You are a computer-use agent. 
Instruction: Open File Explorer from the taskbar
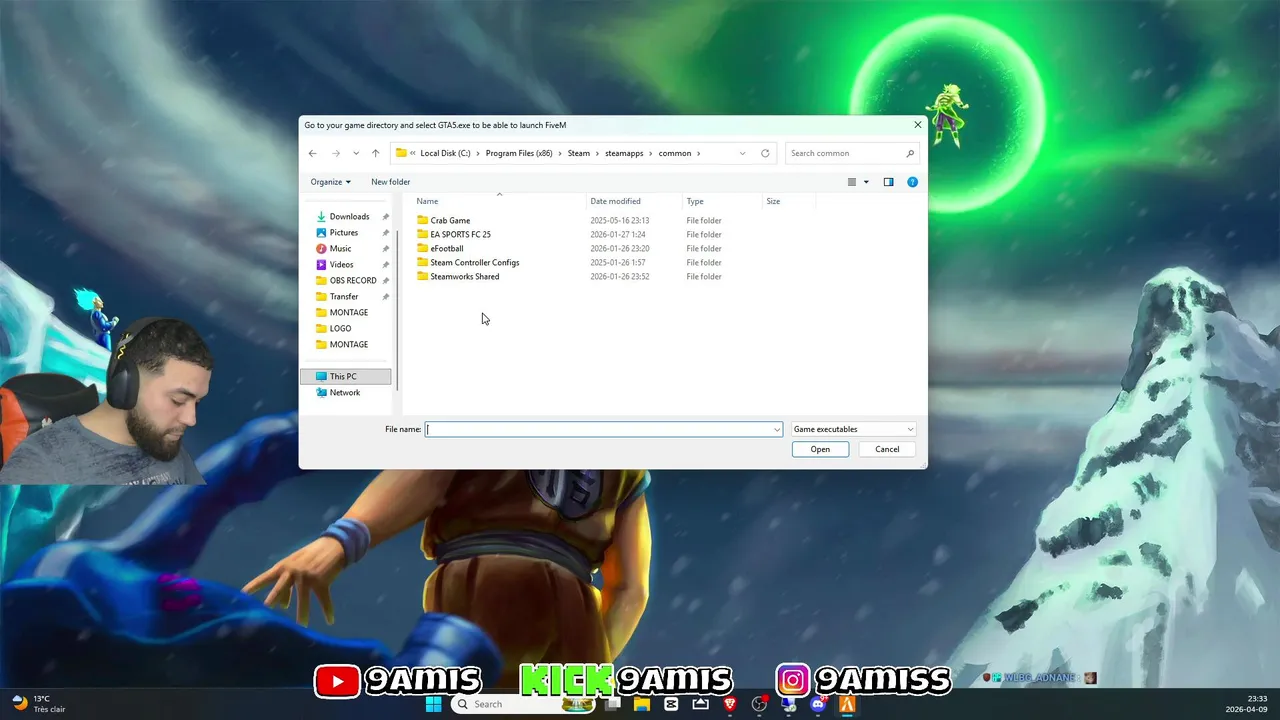[642, 704]
